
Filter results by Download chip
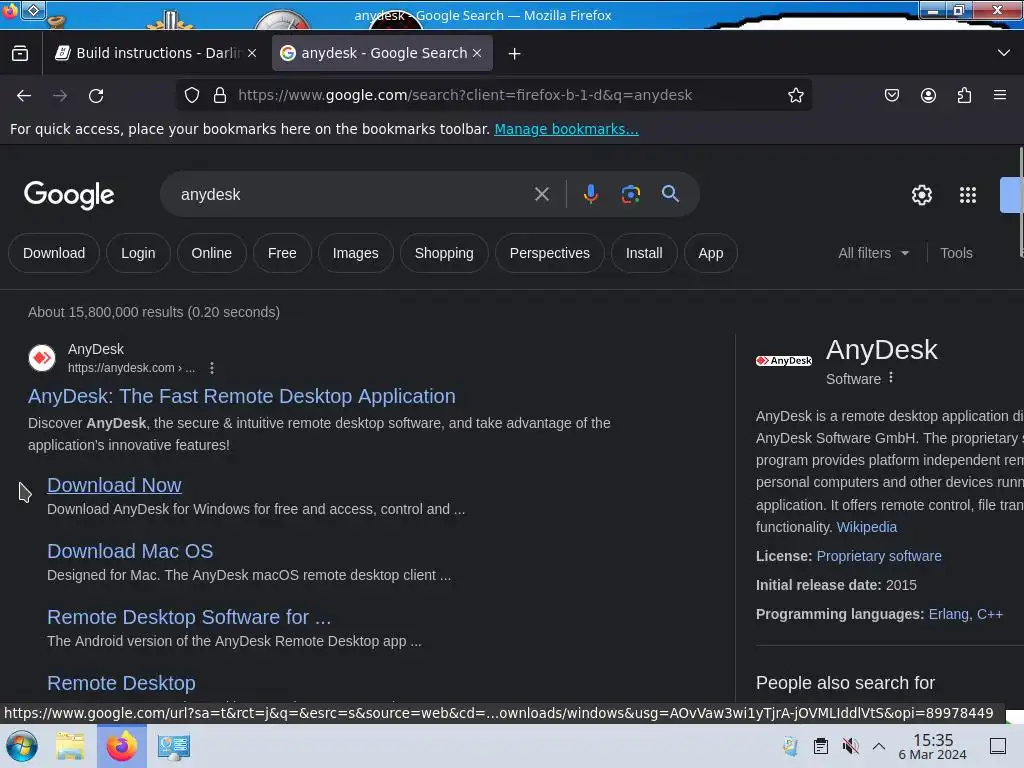click(54, 253)
